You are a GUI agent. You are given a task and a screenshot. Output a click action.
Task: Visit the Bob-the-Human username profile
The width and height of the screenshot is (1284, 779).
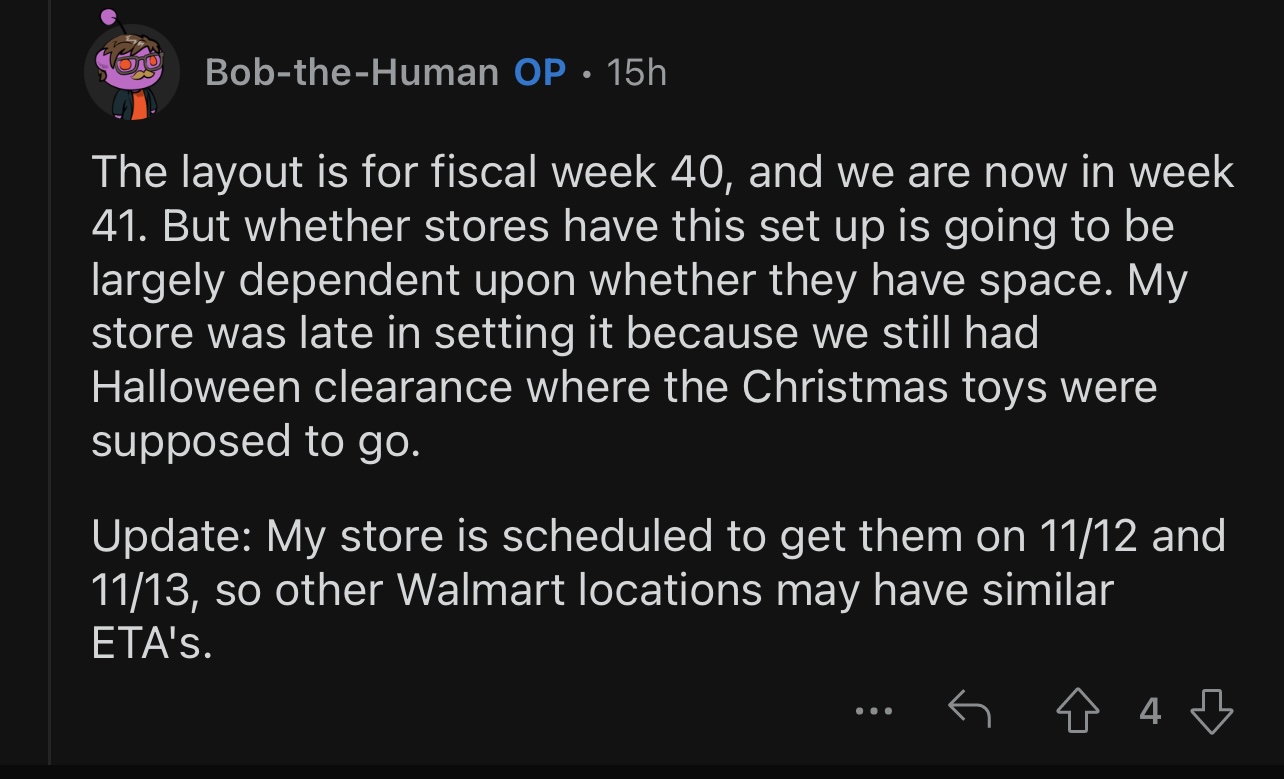[x=351, y=72]
